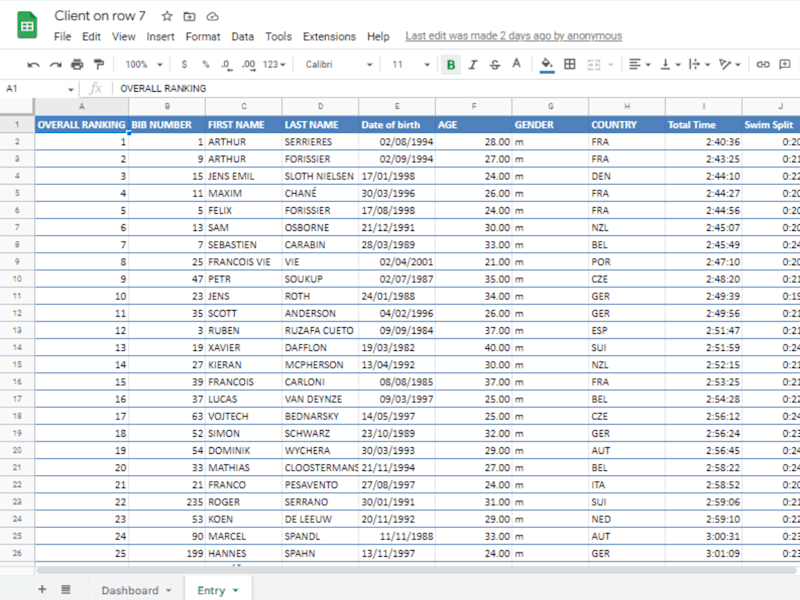Open the Insert menu
The height and width of the screenshot is (600, 800).
(160, 36)
